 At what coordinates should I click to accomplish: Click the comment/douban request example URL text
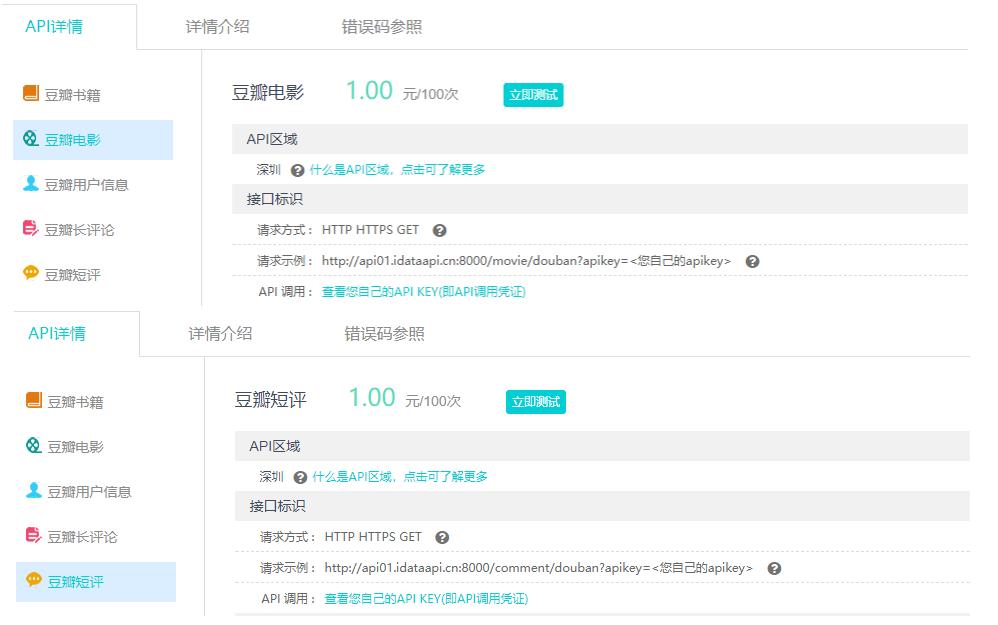coord(538,568)
